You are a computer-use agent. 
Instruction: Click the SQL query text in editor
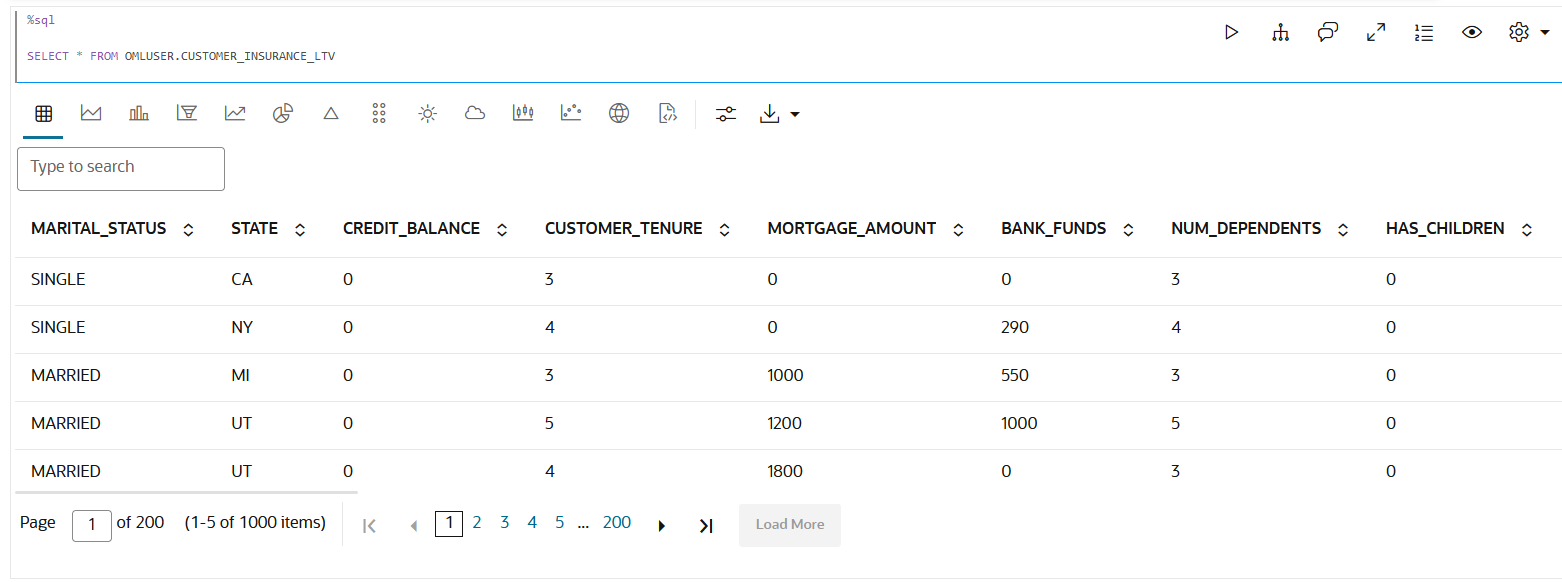[x=181, y=56]
